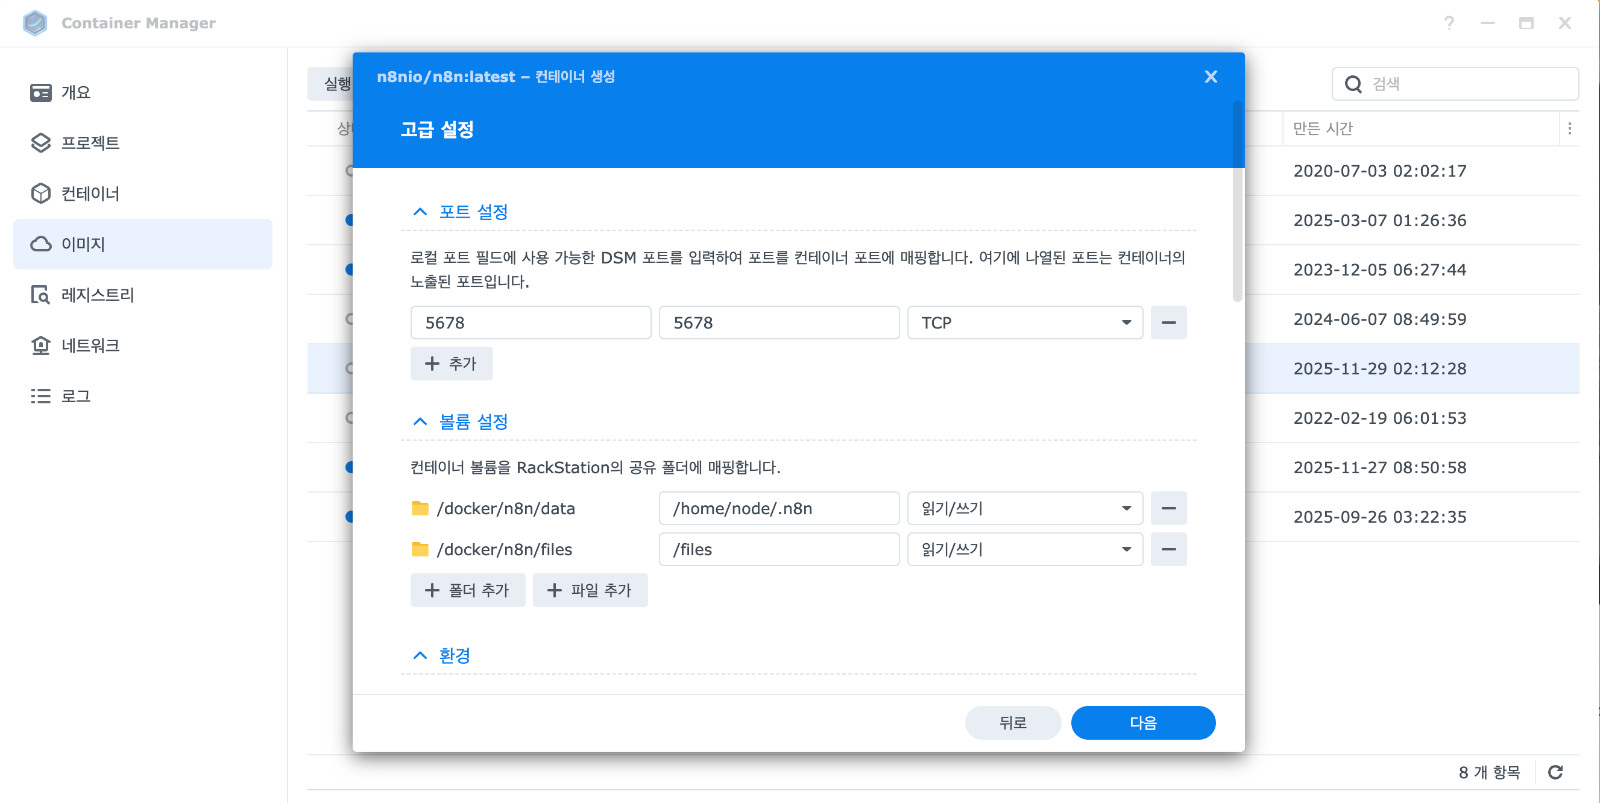Go back with the 뒤로 button
Image resolution: width=1600 pixels, height=803 pixels.
point(1013,723)
